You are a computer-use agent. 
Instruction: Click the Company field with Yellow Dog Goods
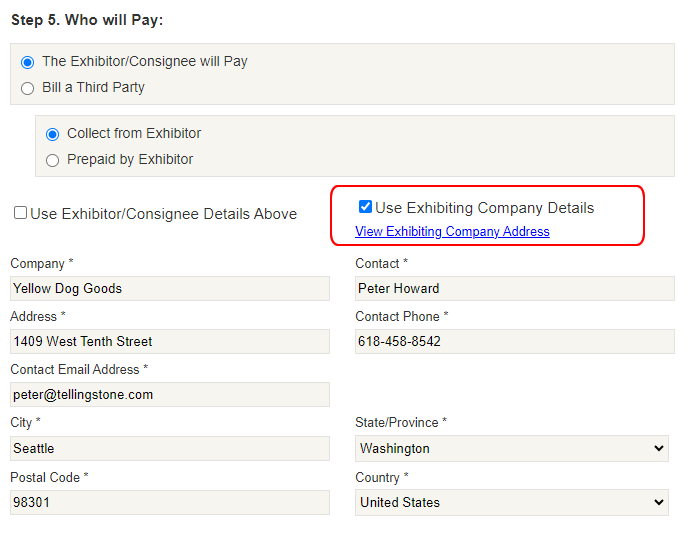tap(170, 289)
